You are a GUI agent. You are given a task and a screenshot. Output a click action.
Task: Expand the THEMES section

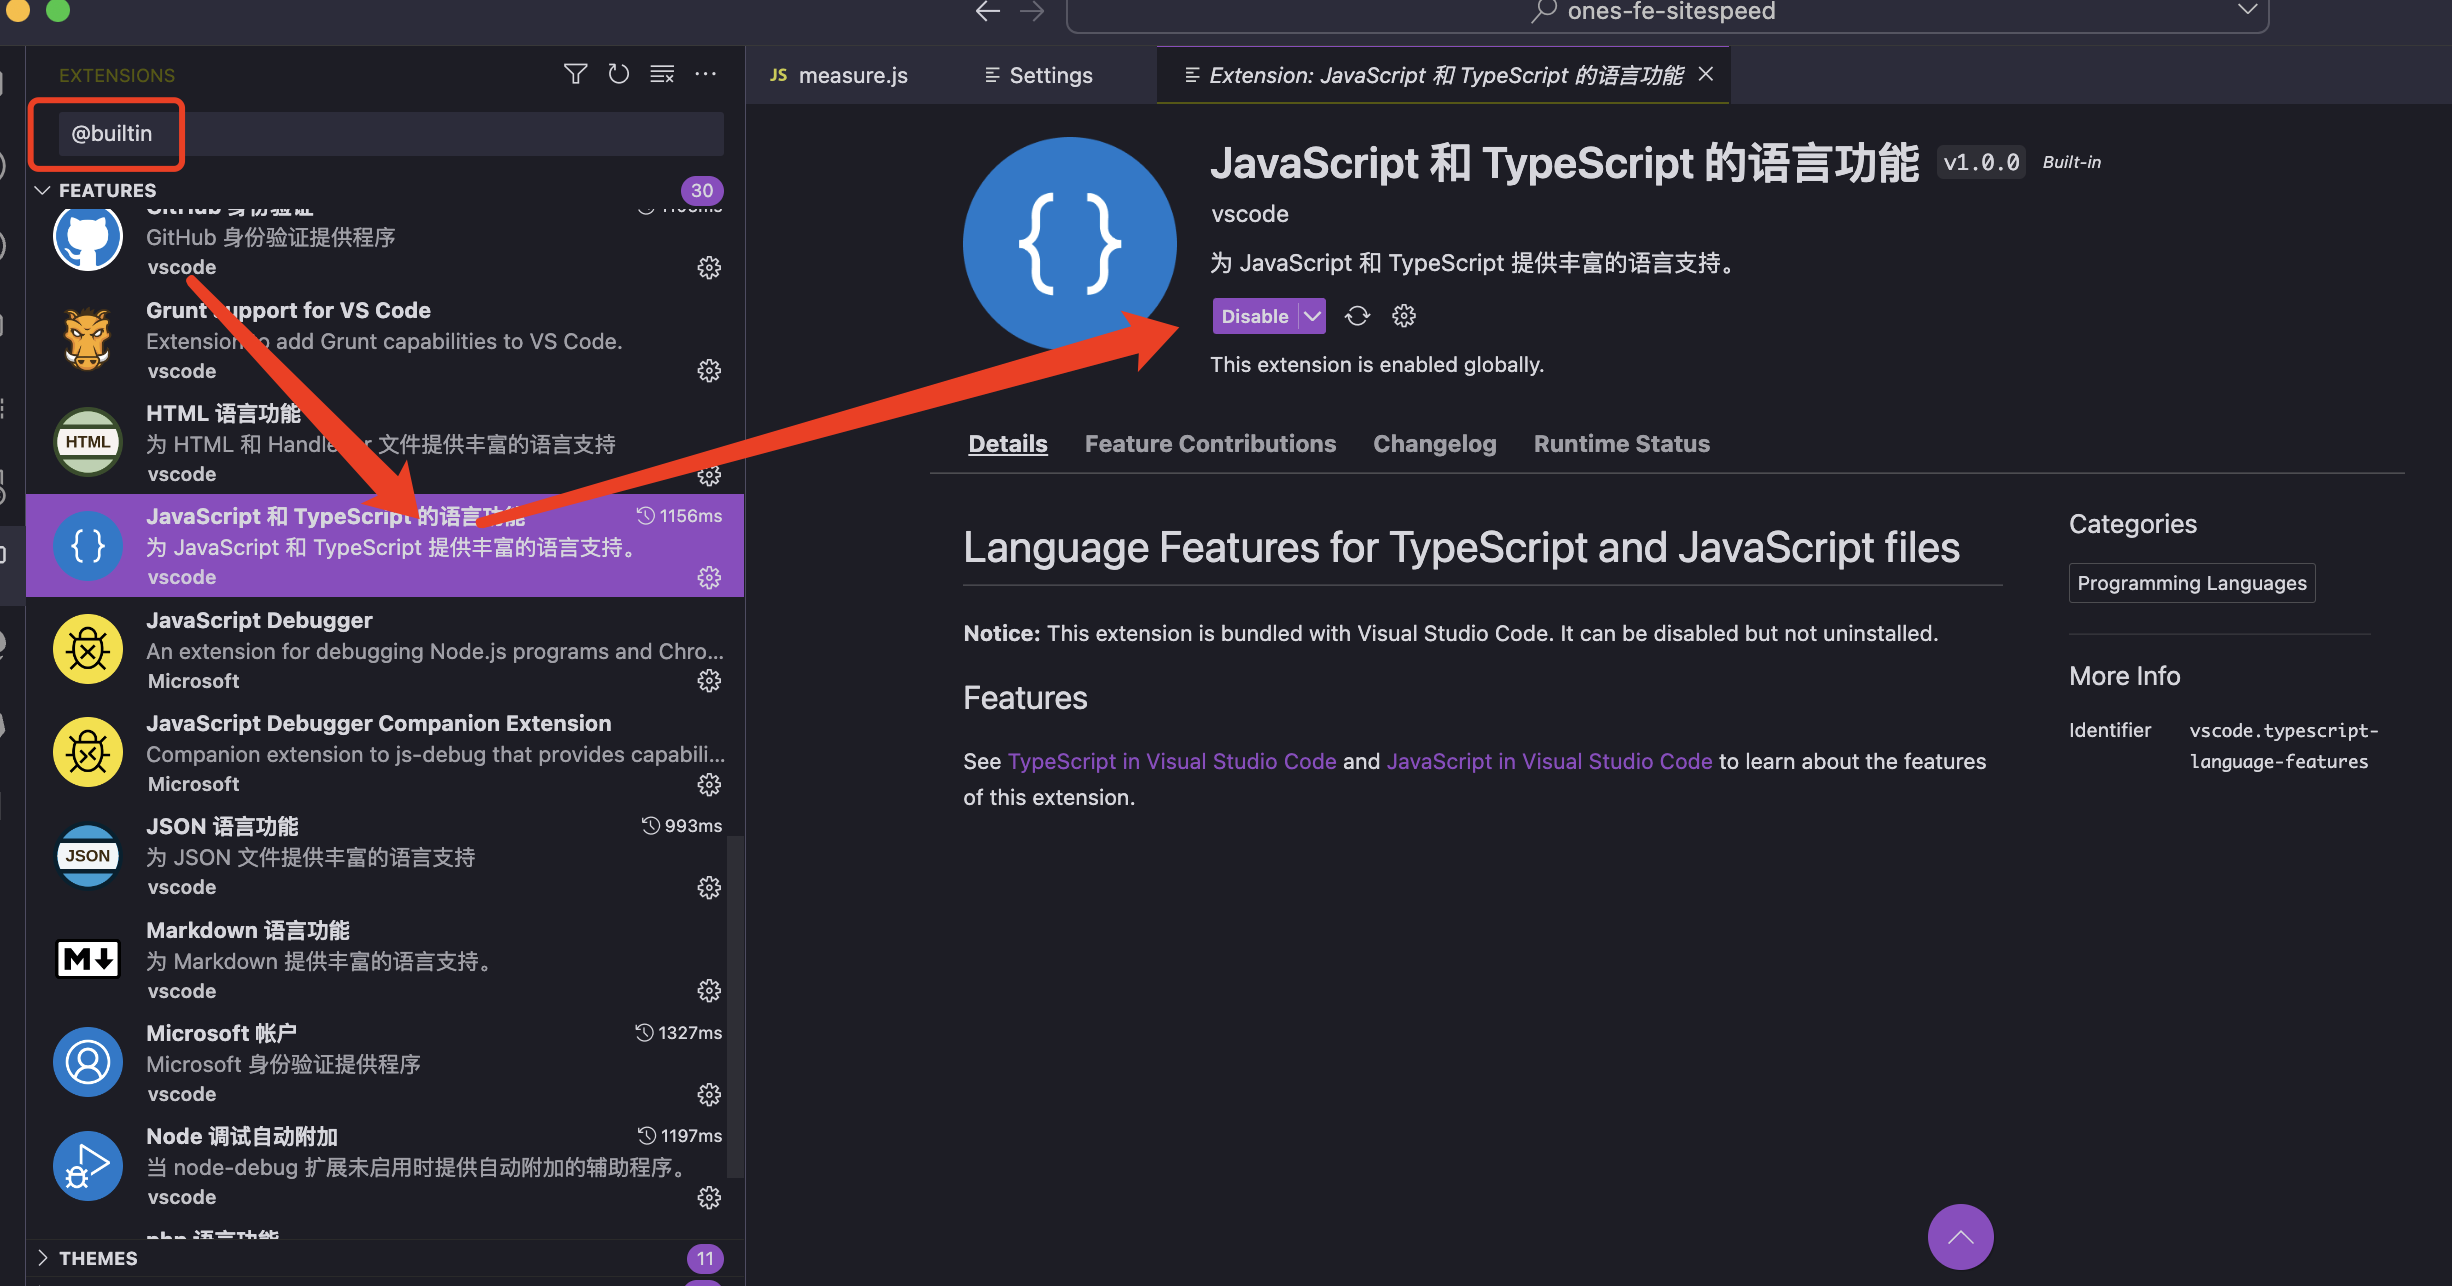(x=42, y=1258)
